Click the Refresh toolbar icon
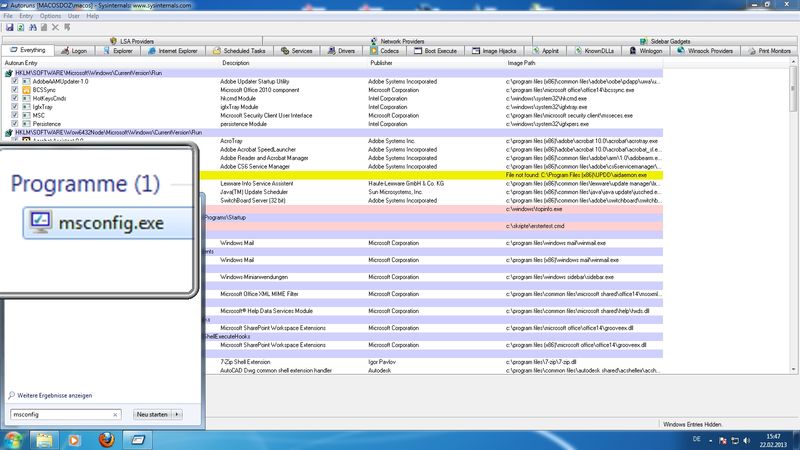This screenshot has width=800, height=450. tap(20, 27)
